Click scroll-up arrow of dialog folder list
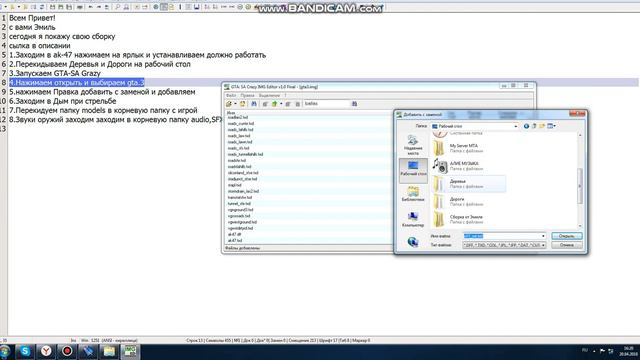 coord(580,135)
